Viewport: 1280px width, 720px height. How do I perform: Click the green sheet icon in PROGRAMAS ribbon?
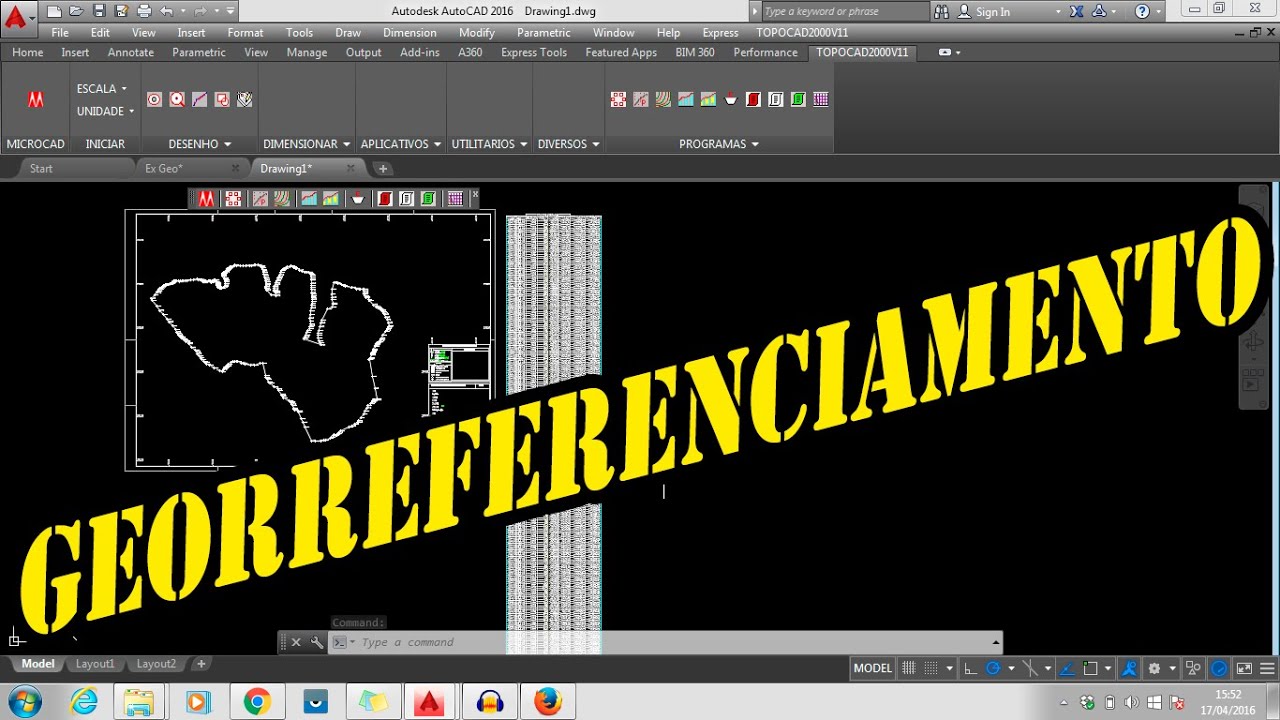tap(798, 99)
